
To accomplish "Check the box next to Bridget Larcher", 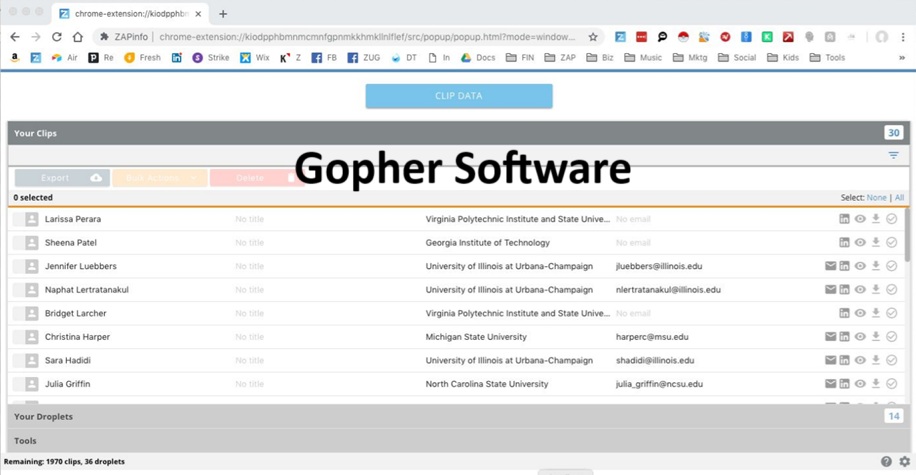I will click(18, 314).
